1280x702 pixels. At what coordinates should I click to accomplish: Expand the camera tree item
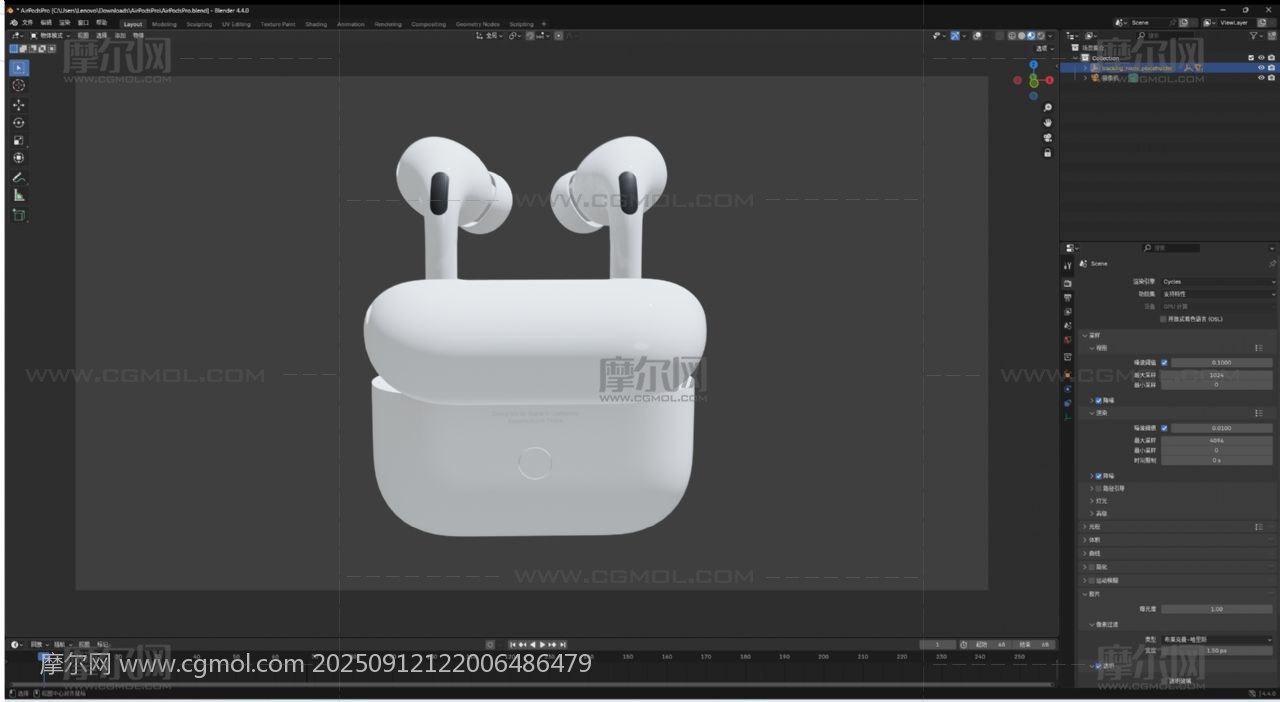[x=1084, y=78]
